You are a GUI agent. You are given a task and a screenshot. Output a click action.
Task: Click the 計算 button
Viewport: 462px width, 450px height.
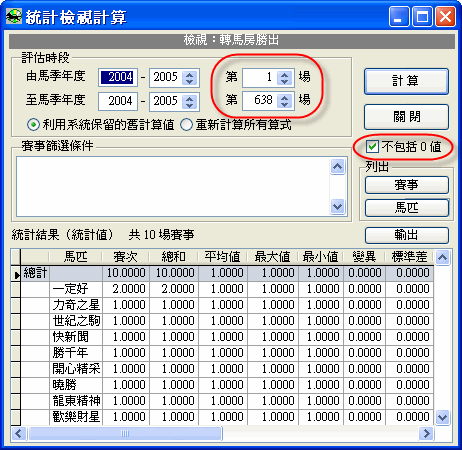coord(406,81)
